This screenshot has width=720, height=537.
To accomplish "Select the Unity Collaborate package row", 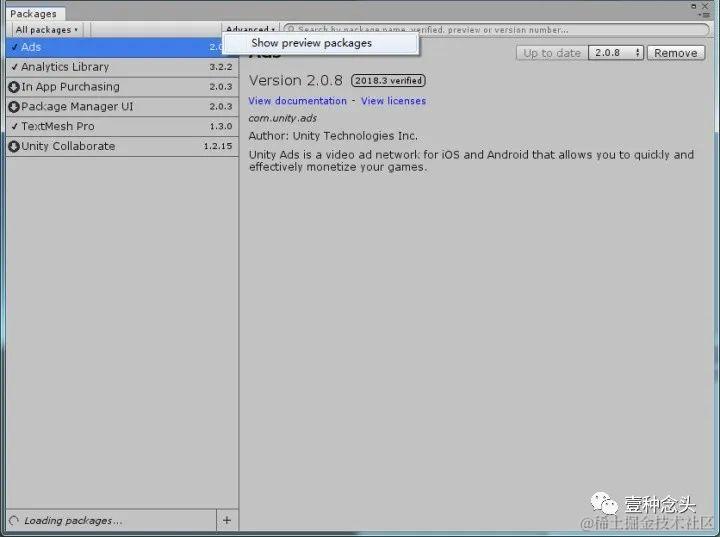I will point(122,146).
